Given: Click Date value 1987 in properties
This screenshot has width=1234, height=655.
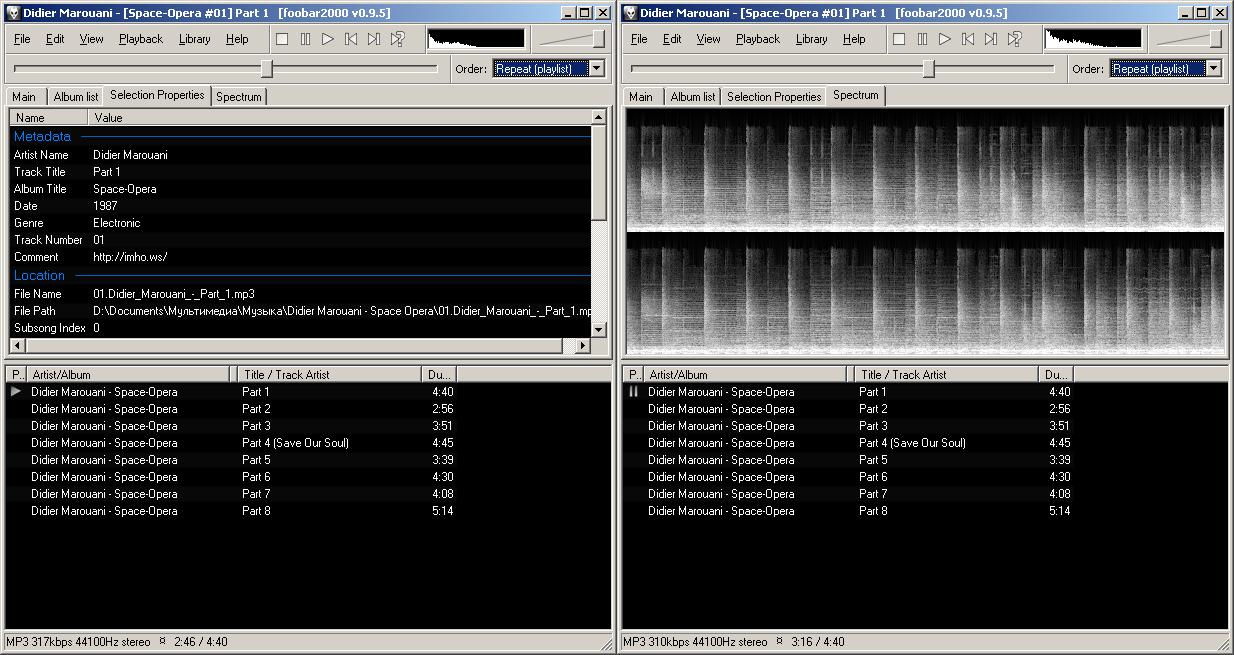Looking at the screenshot, I should click(x=105, y=206).
